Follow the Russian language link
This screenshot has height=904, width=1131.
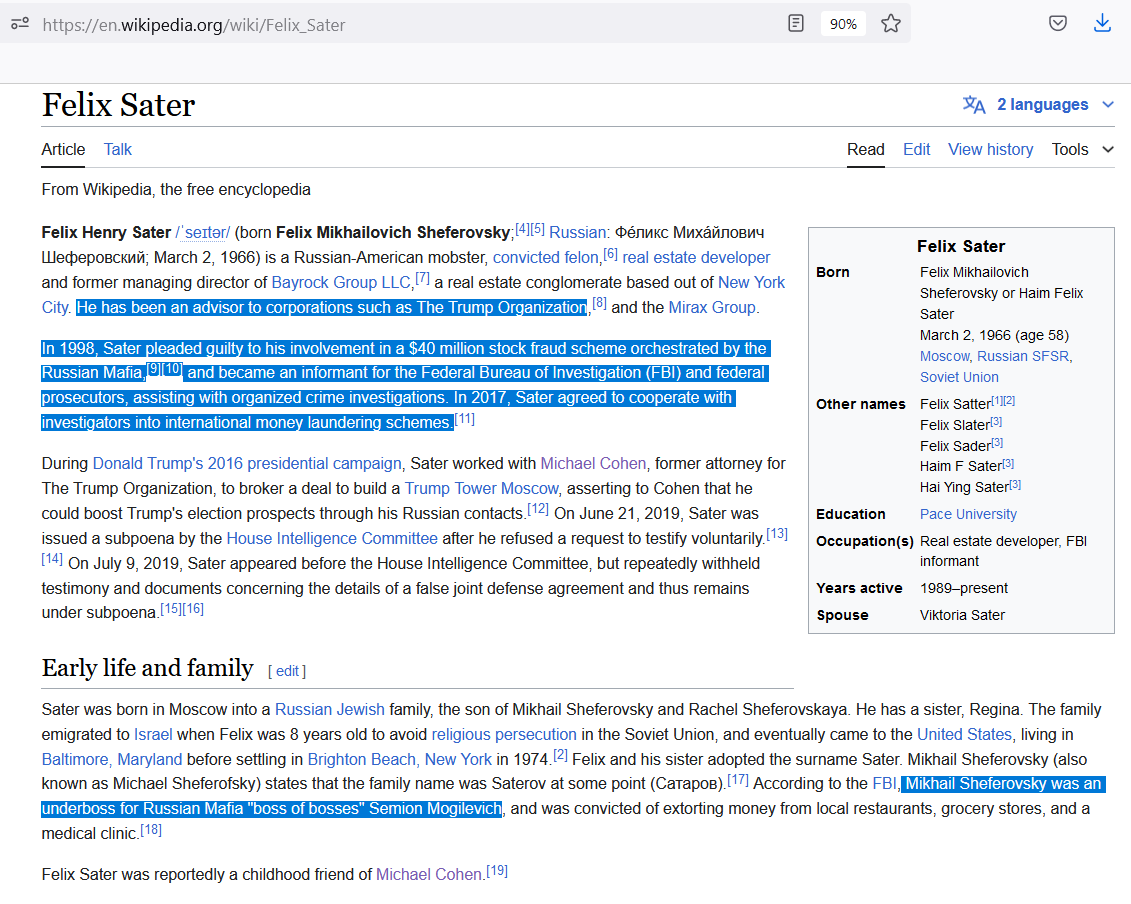pyautogui.click(x=578, y=232)
